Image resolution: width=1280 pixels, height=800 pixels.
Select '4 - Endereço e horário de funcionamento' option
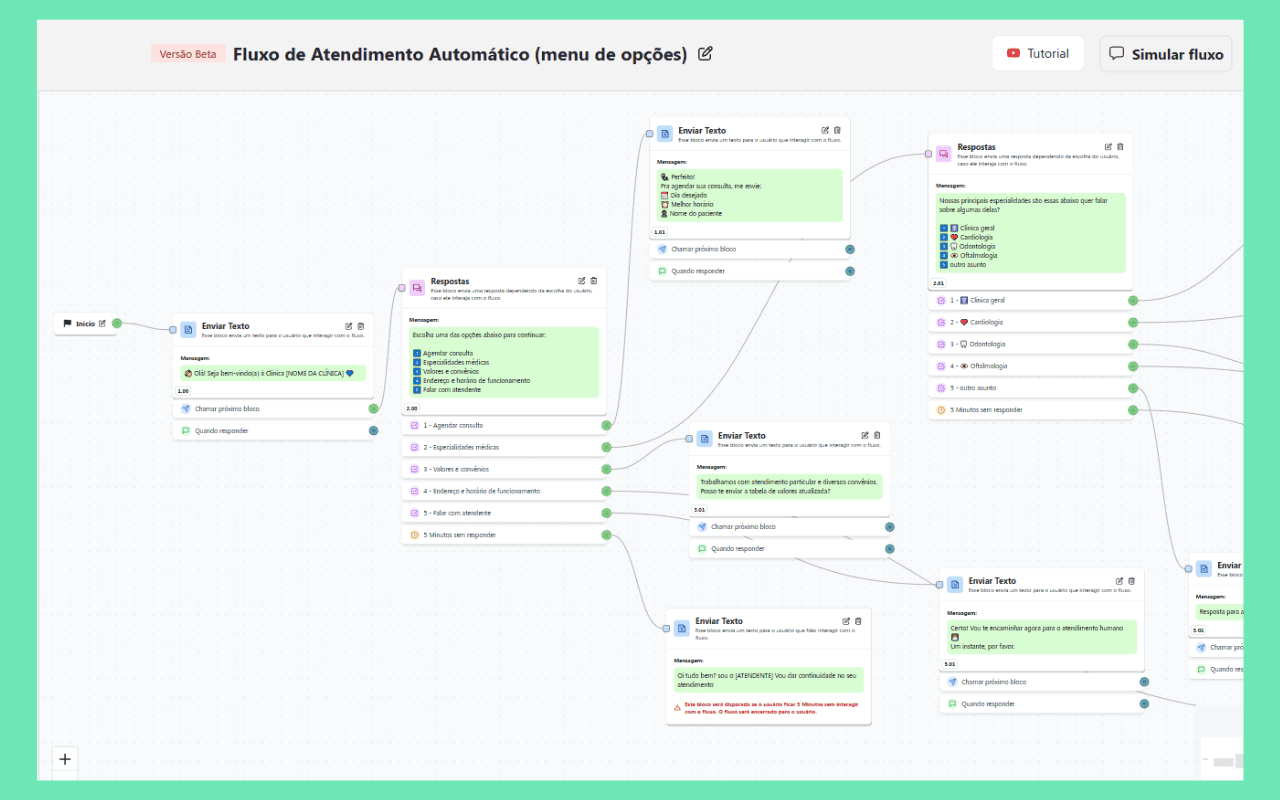coord(500,491)
